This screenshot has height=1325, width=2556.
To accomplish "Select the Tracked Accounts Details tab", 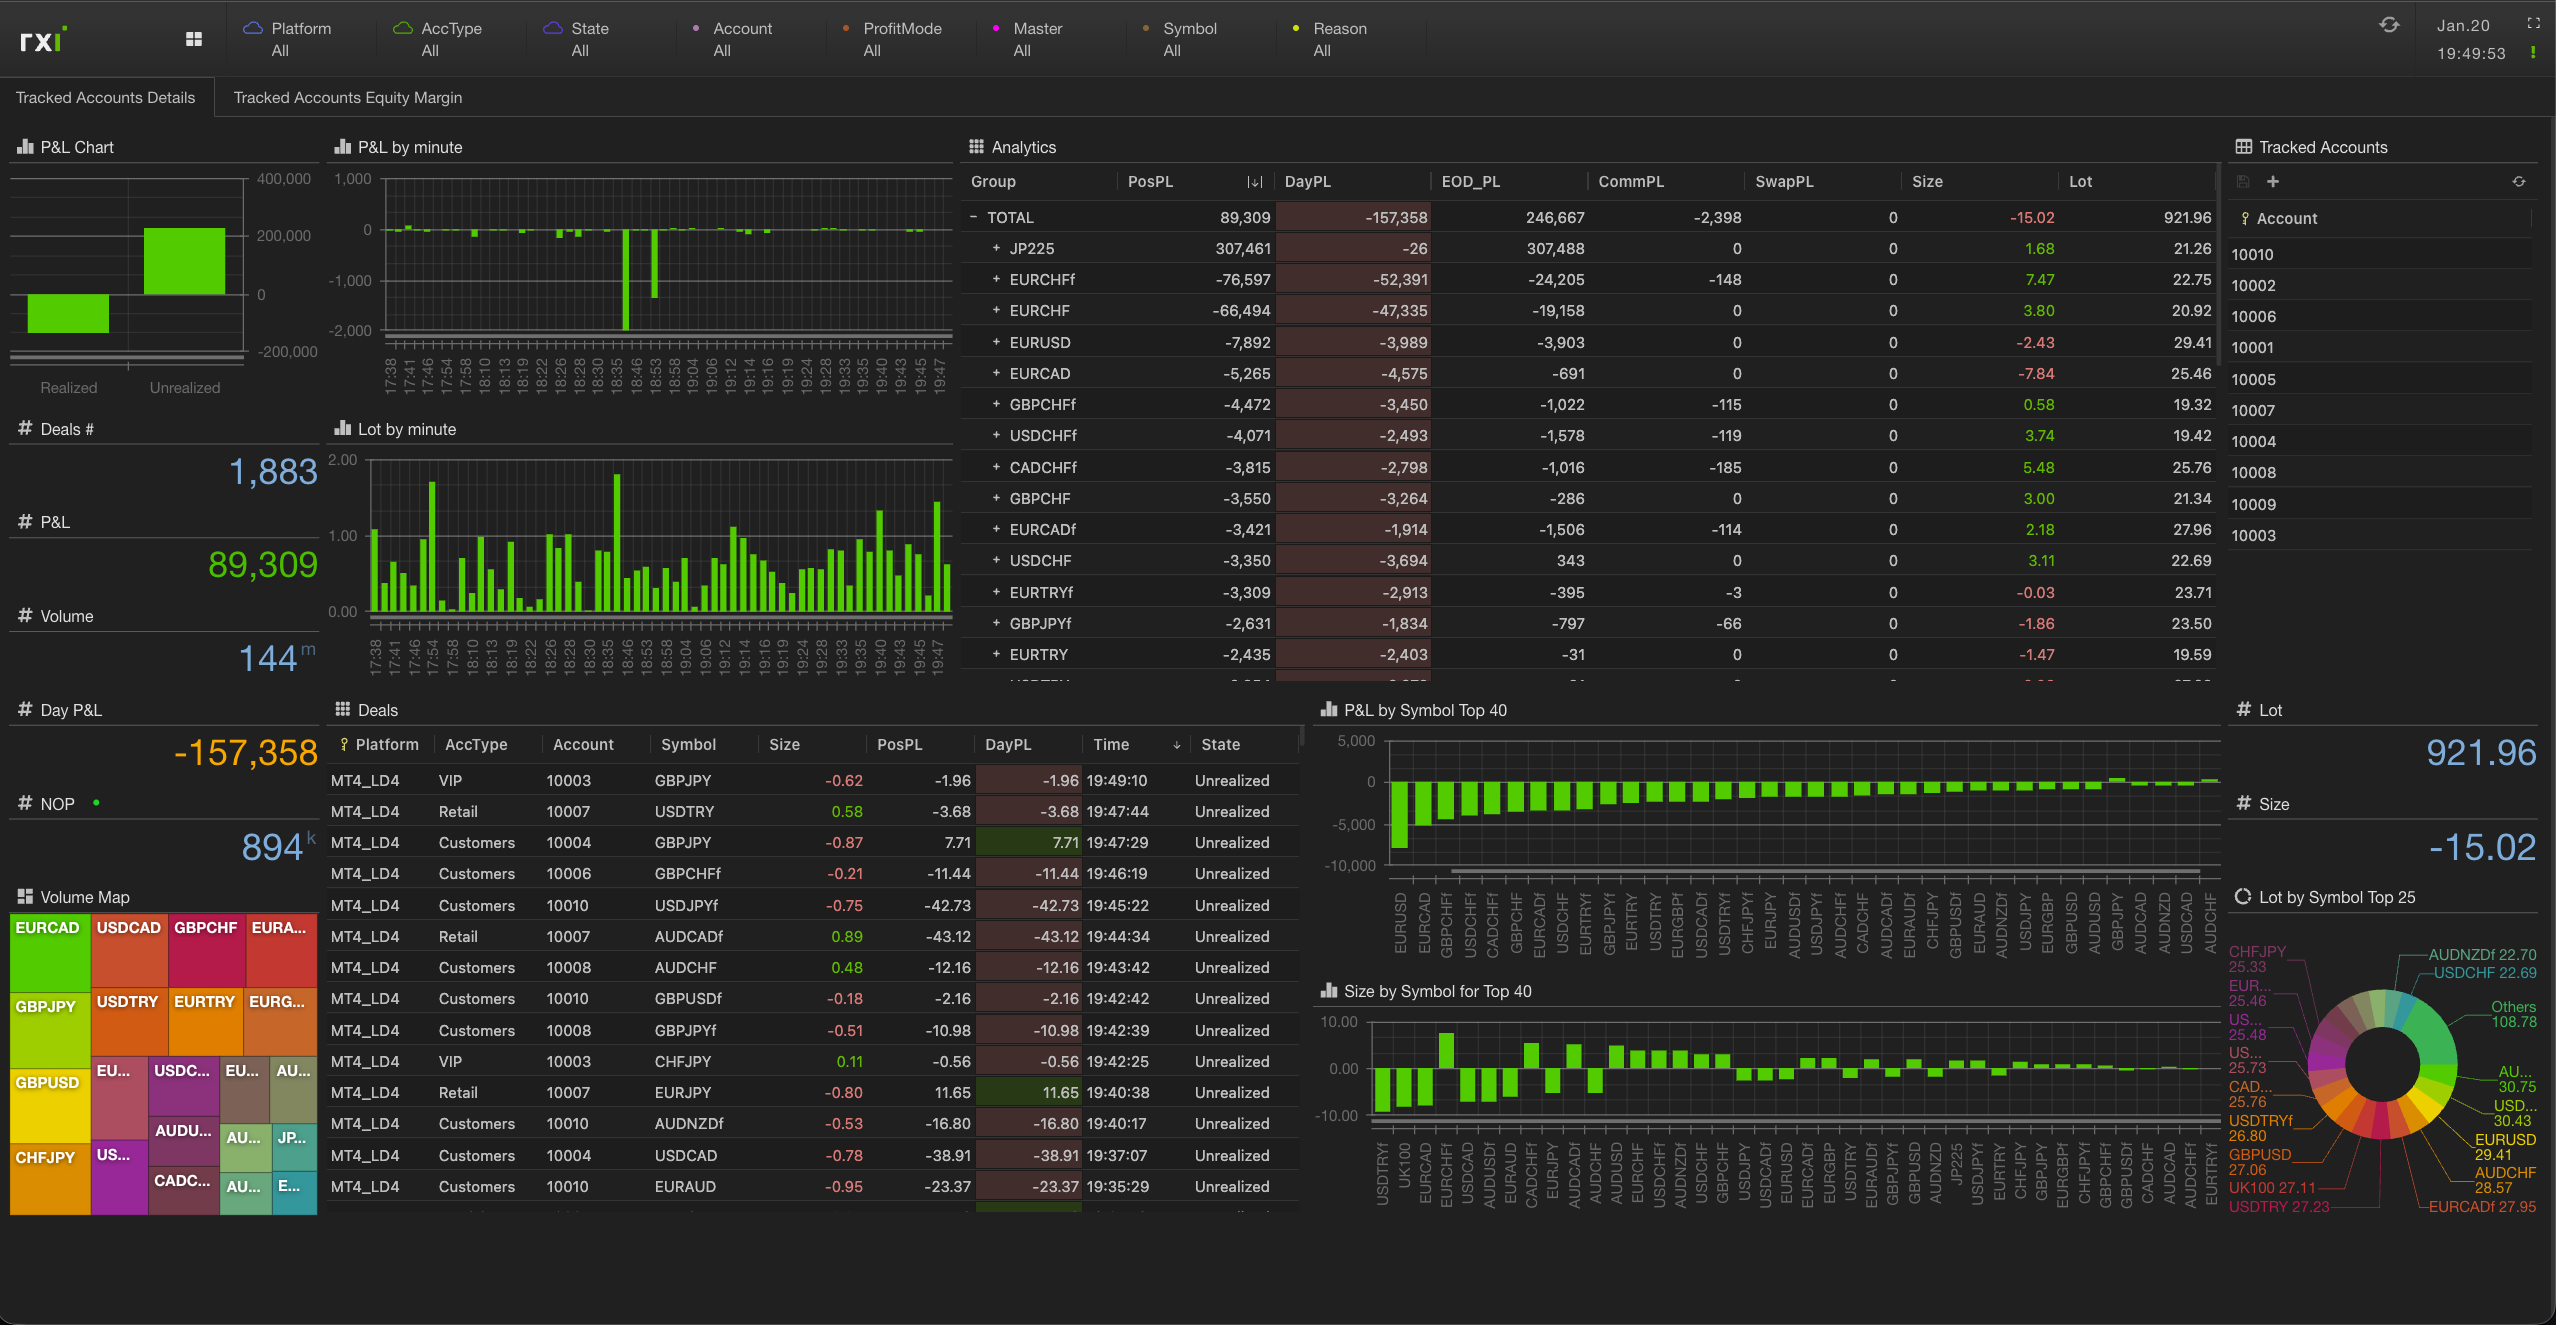I will tap(106, 97).
